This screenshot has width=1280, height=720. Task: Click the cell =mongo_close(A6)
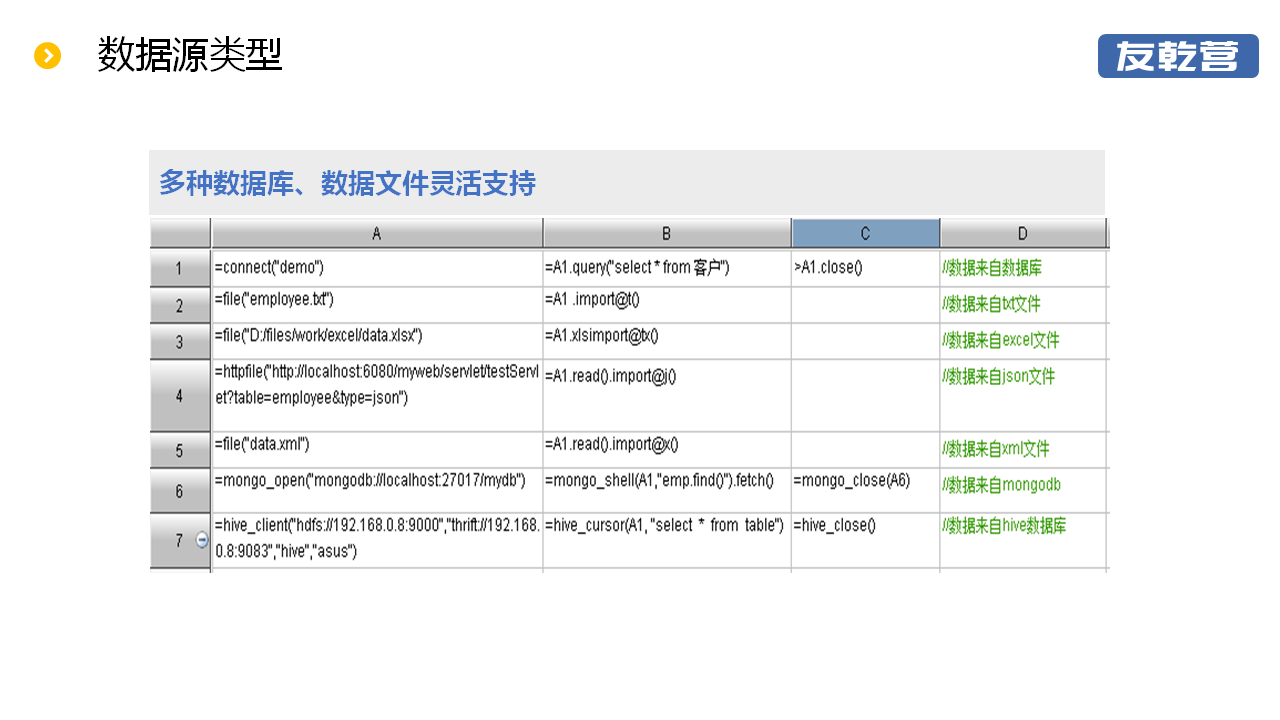pyautogui.click(x=866, y=491)
